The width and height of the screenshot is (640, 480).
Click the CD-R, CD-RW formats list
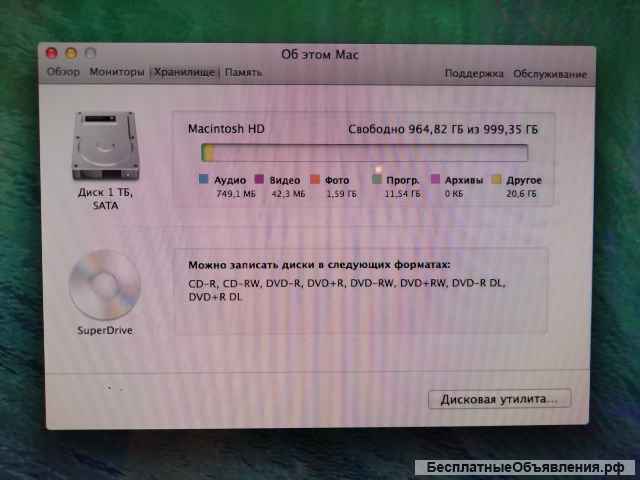347,290
